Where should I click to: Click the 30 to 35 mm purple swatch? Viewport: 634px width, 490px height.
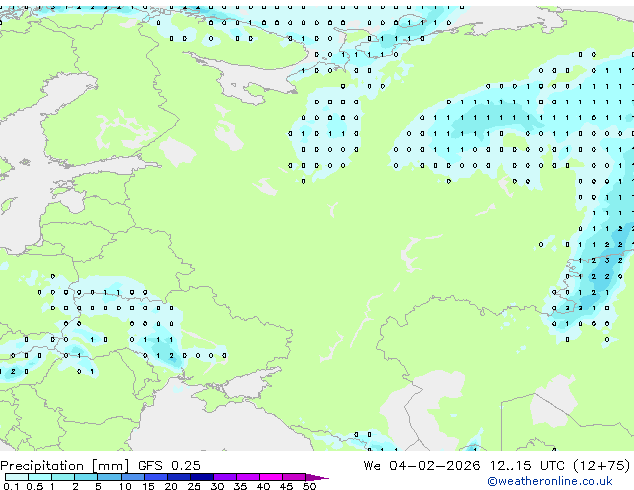click(x=225, y=477)
